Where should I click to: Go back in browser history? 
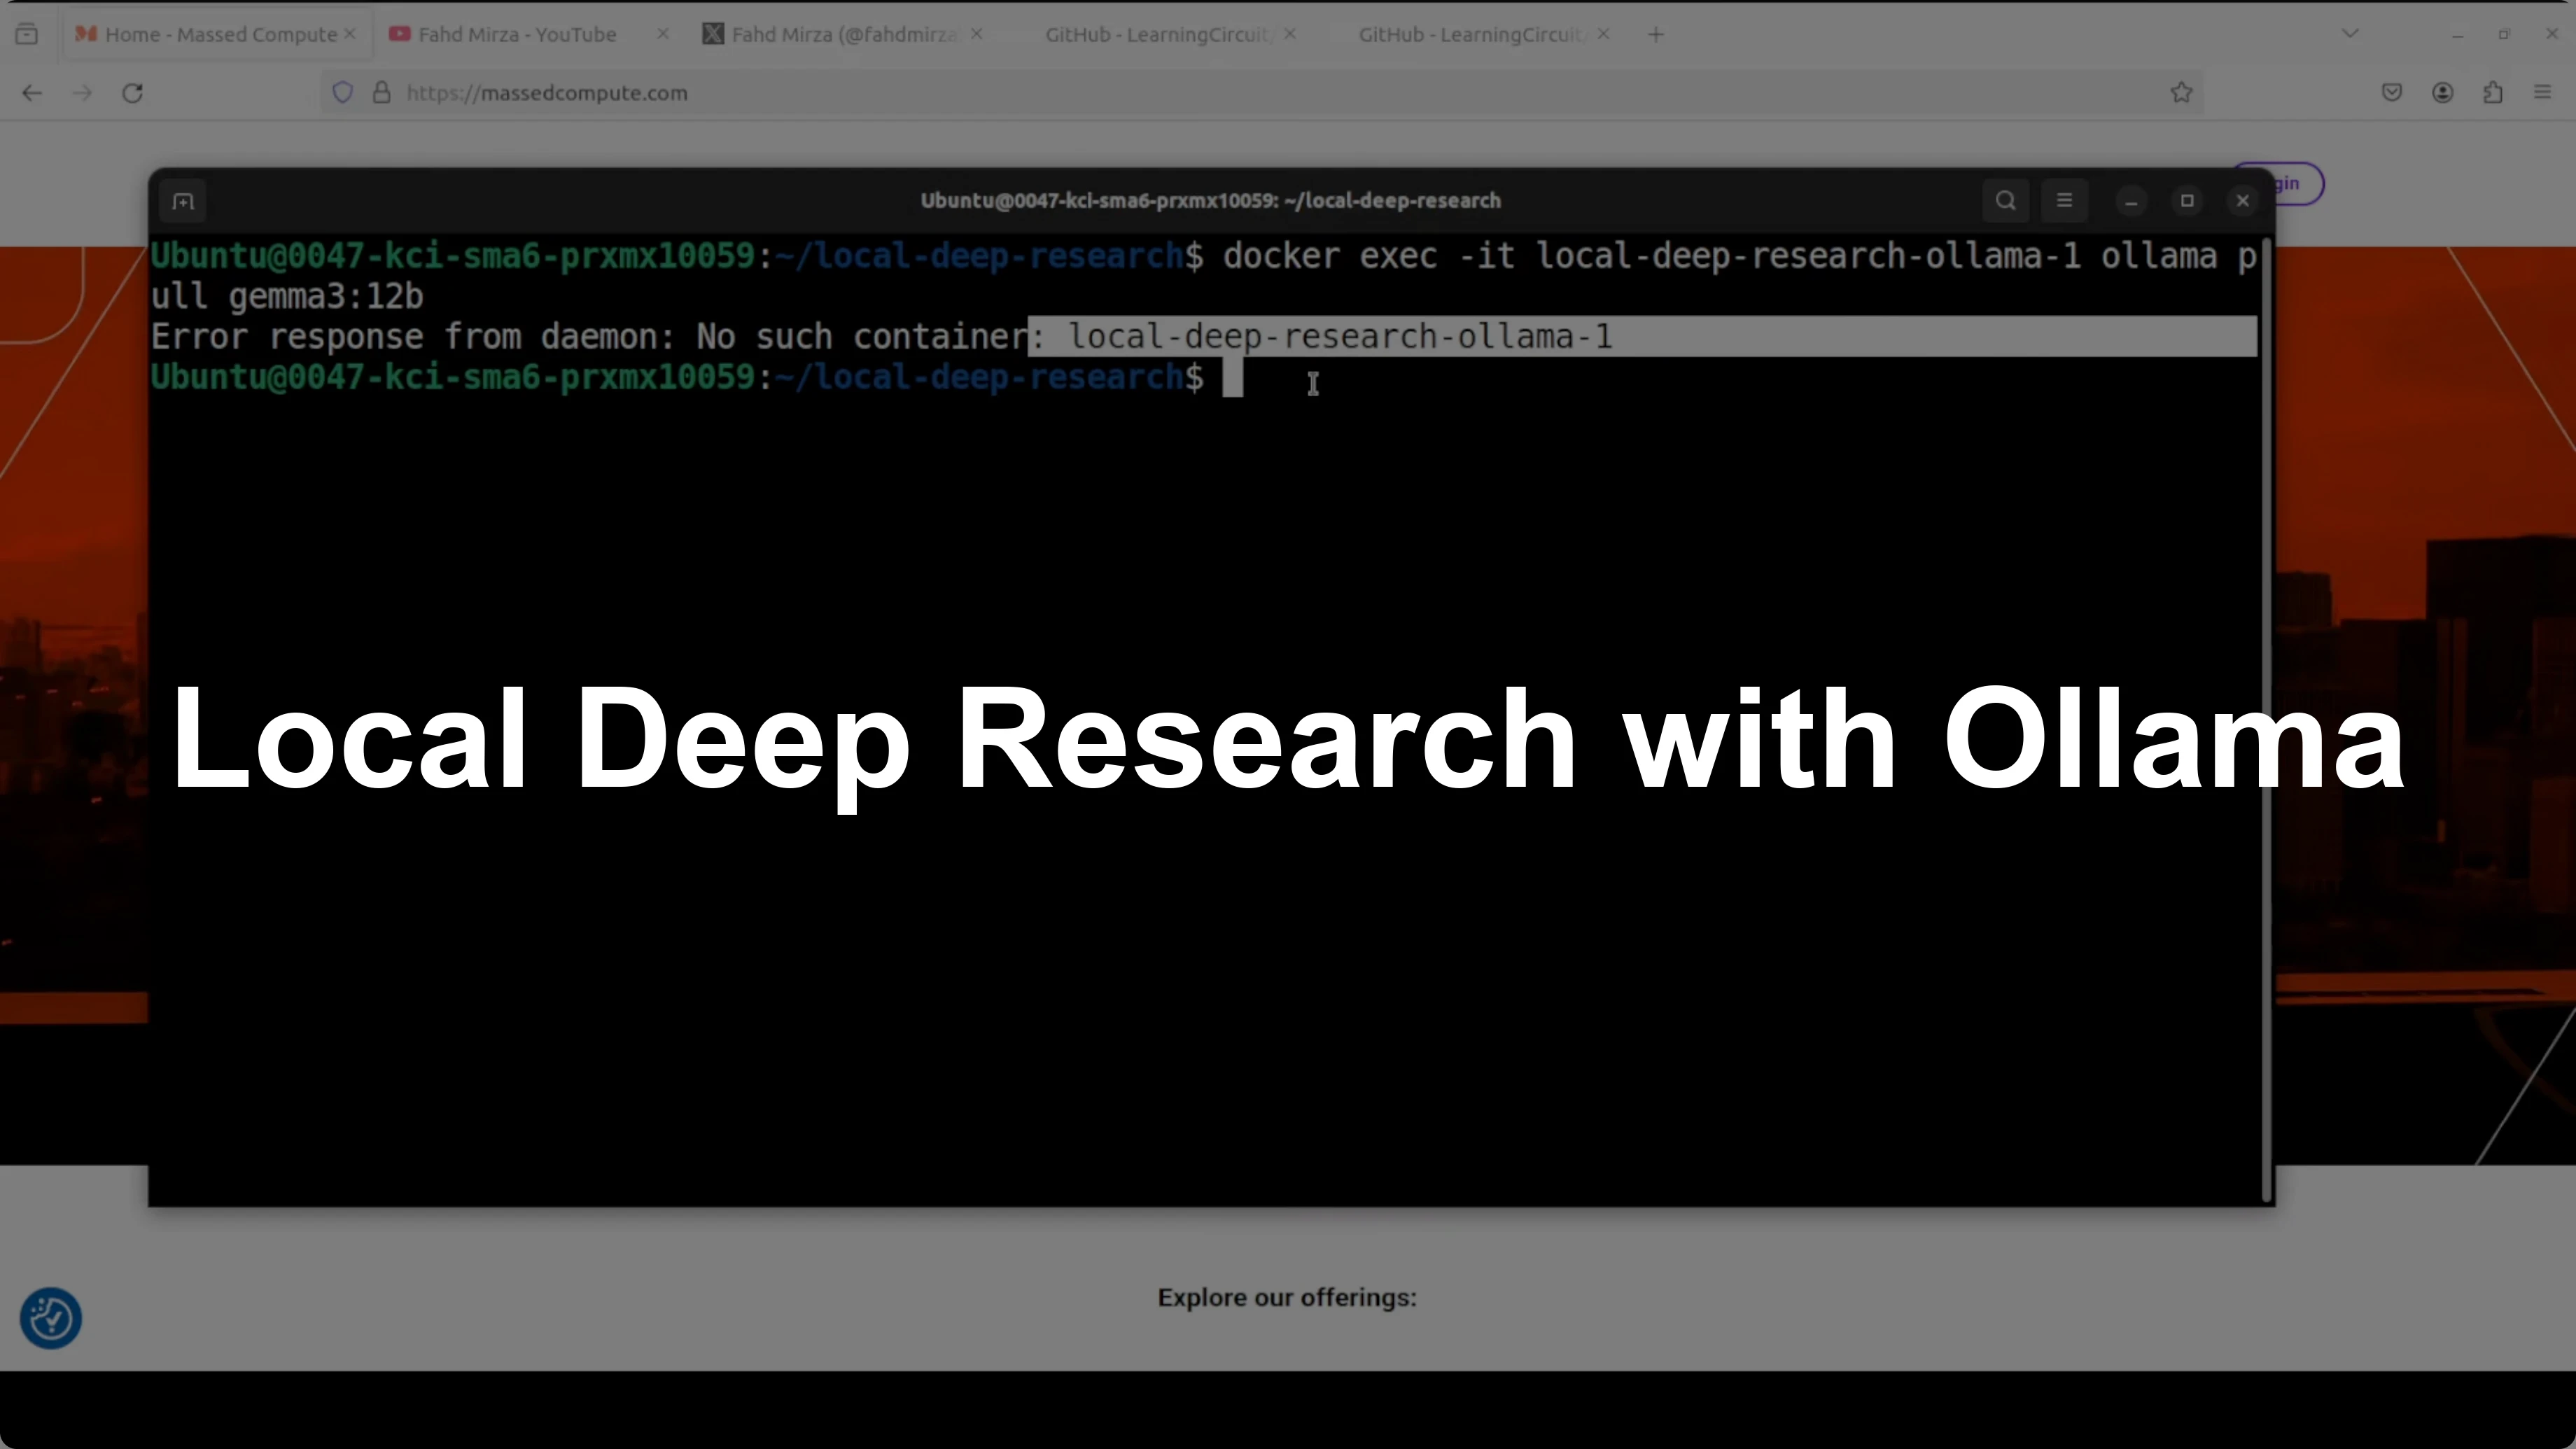(x=32, y=93)
